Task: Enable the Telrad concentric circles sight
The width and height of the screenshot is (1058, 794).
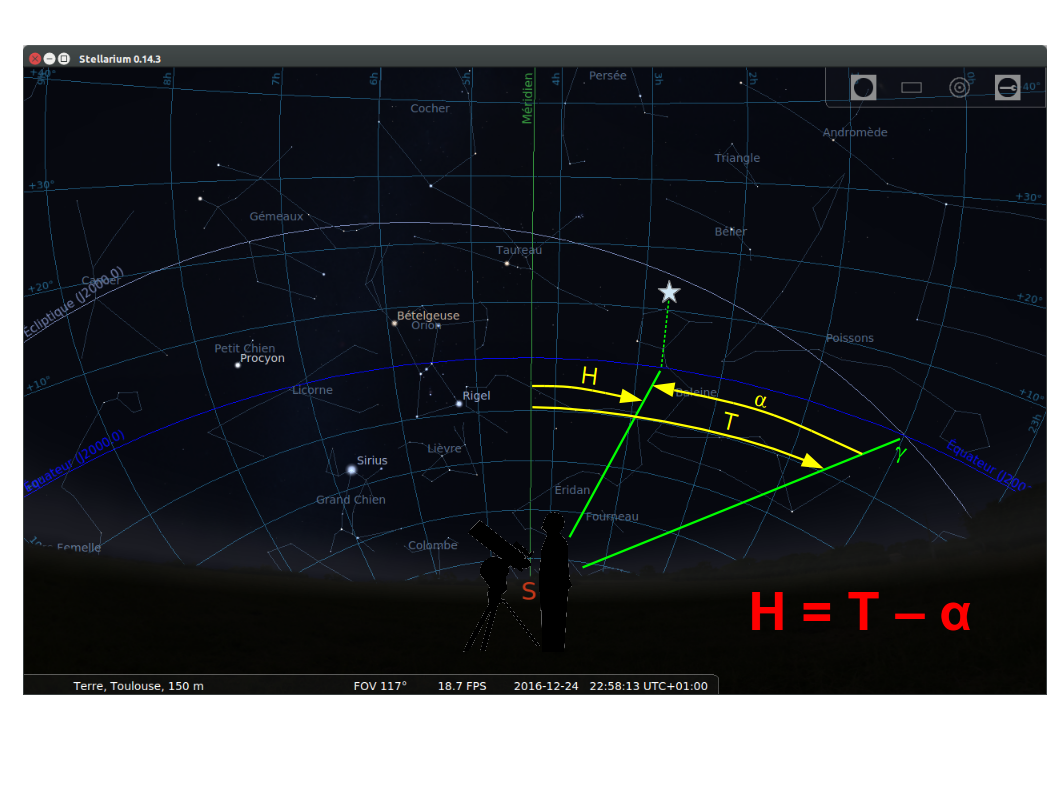Action: click(x=959, y=88)
